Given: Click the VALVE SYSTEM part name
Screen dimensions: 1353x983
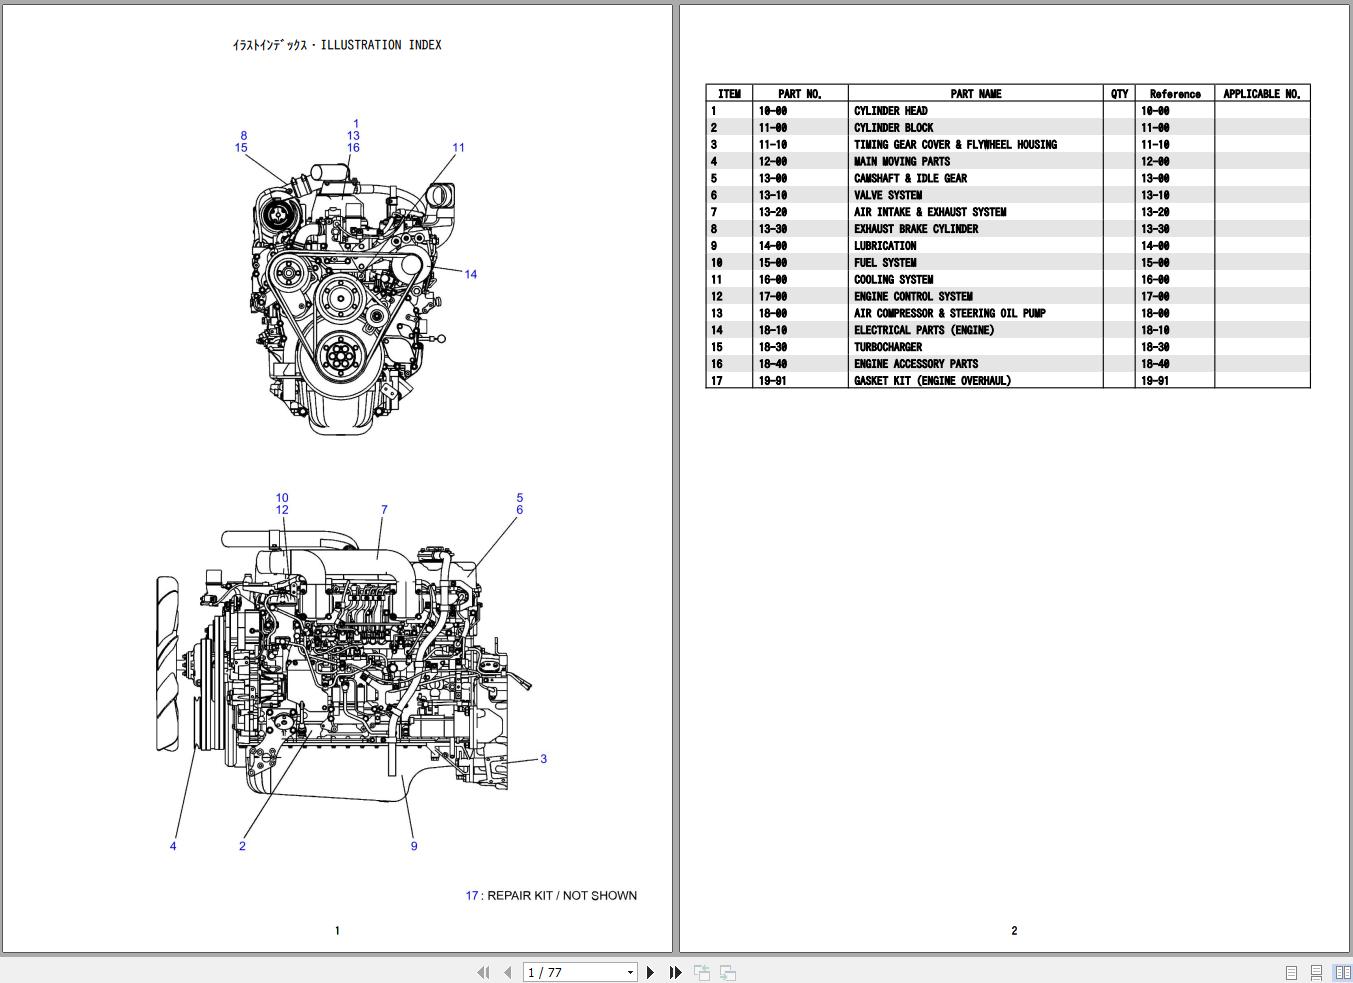Looking at the screenshot, I should (x=888, y=195).
